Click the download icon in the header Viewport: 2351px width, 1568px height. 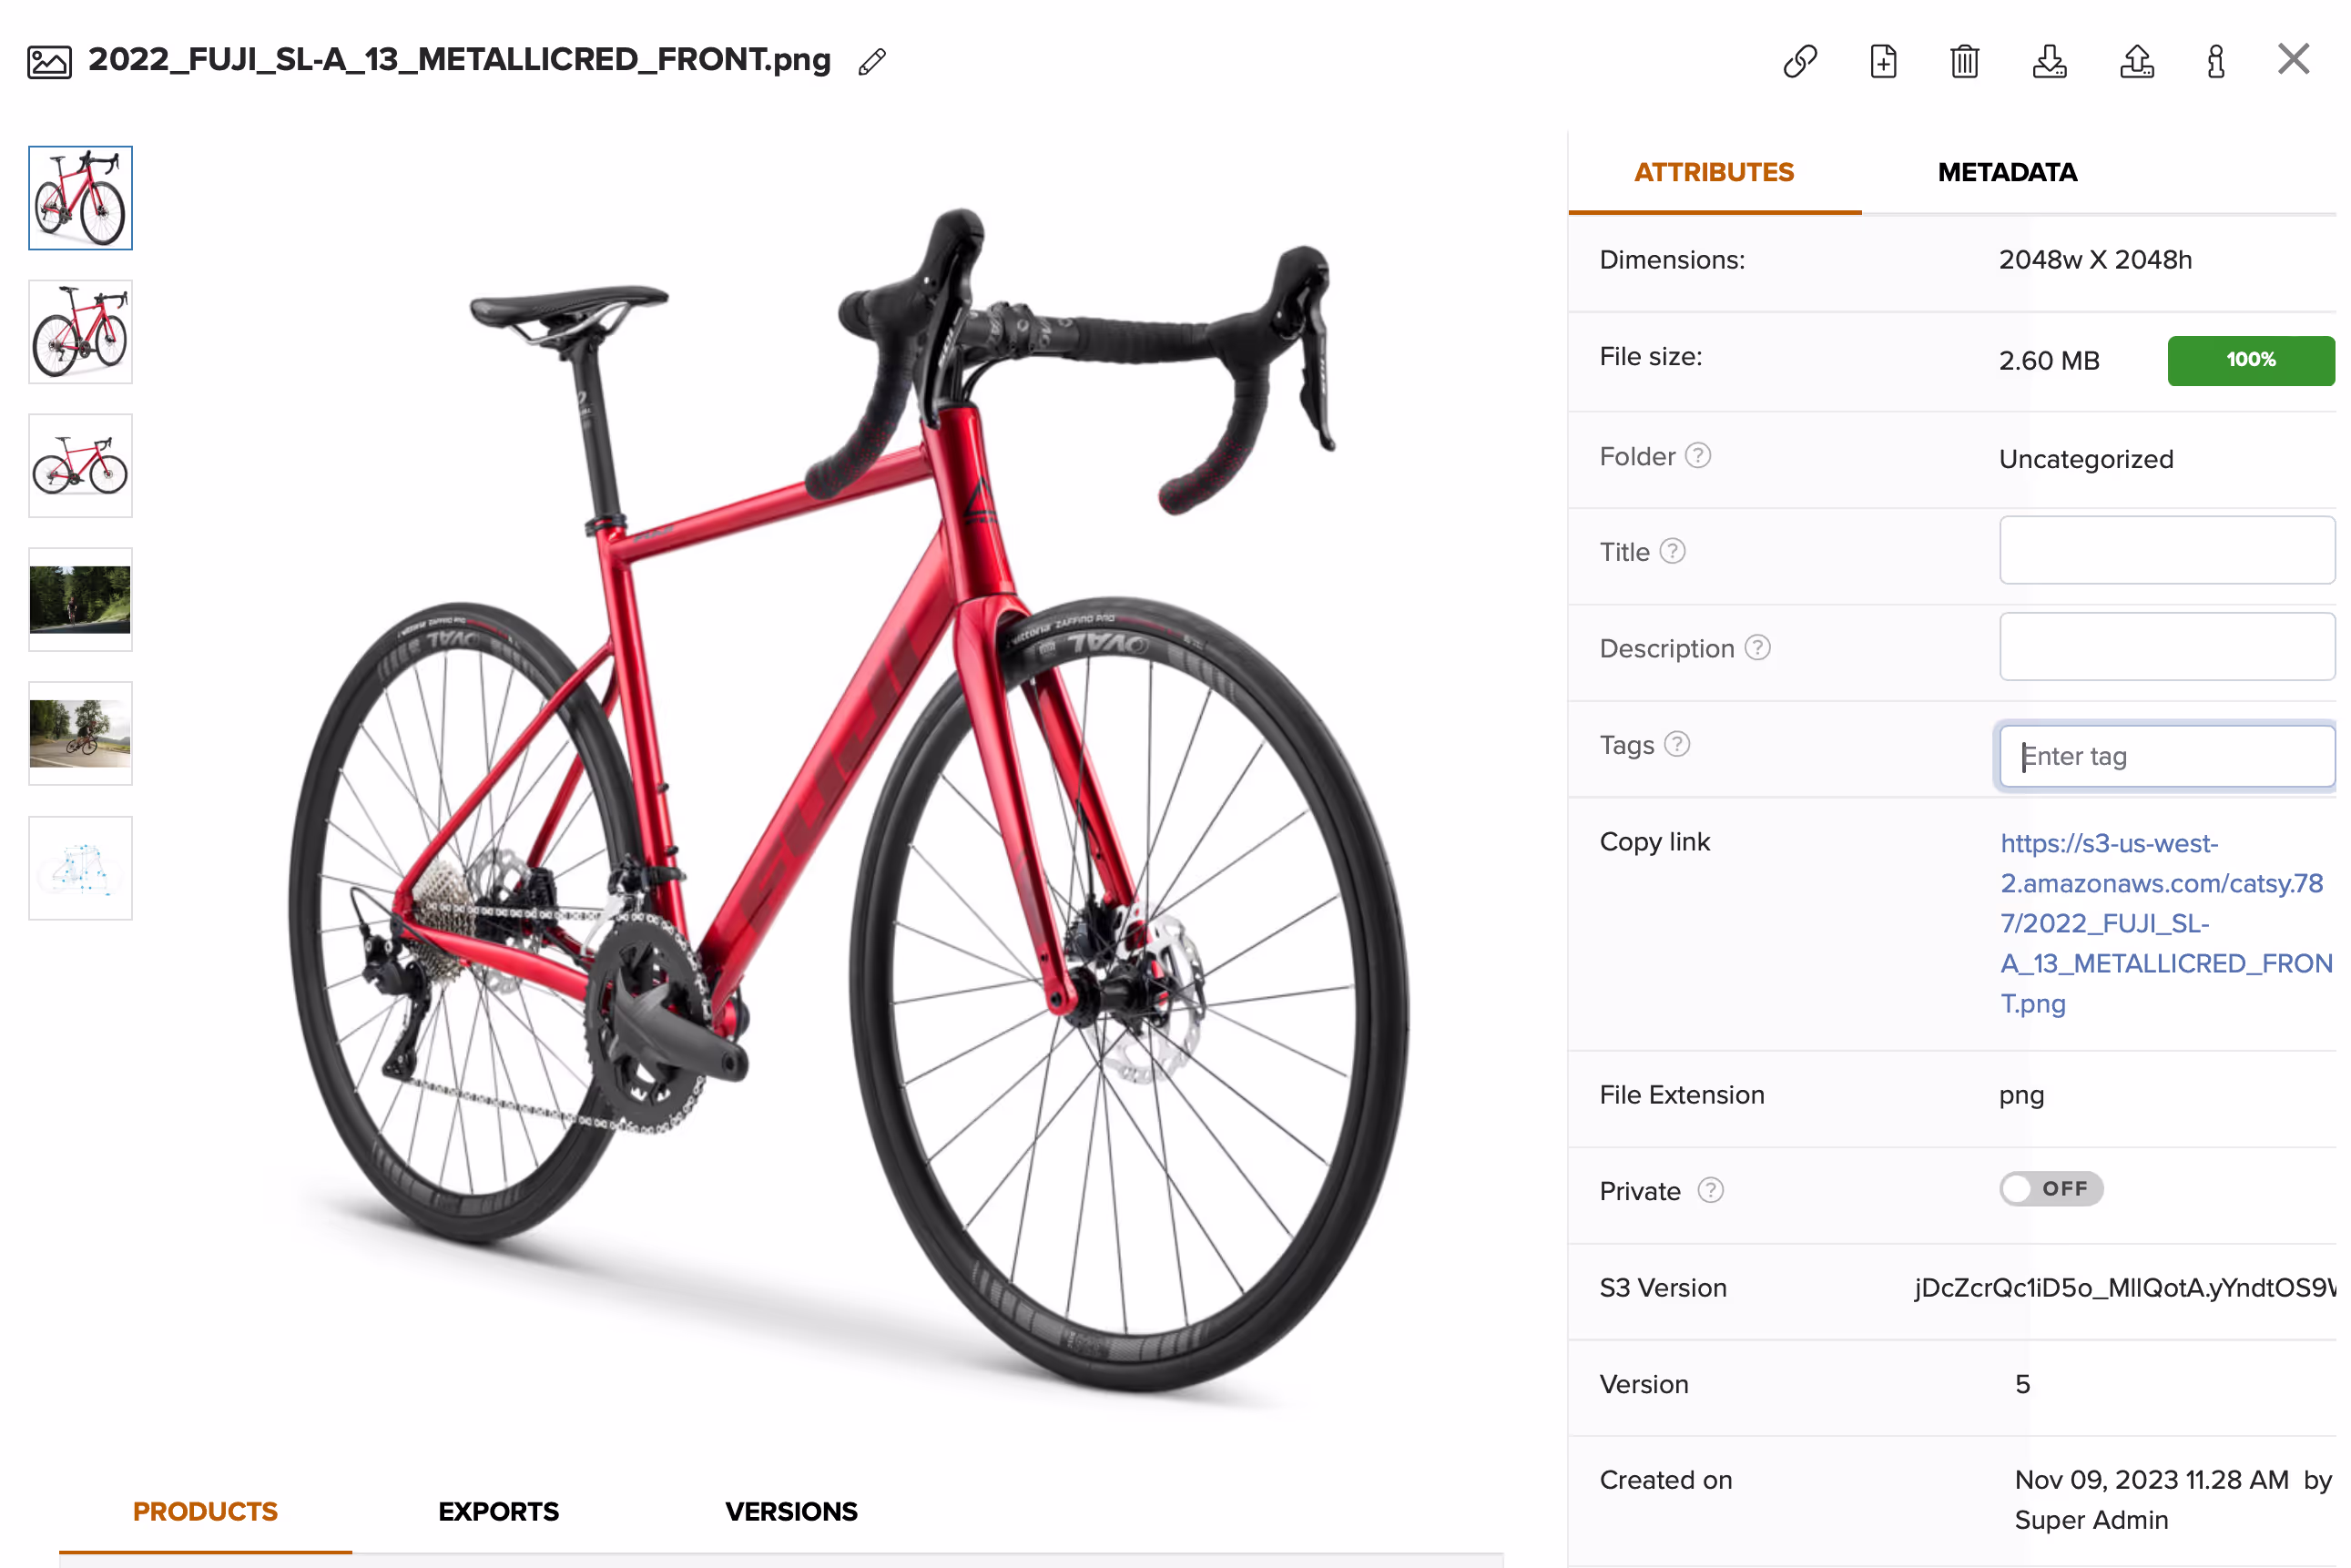click(2050, 61)
